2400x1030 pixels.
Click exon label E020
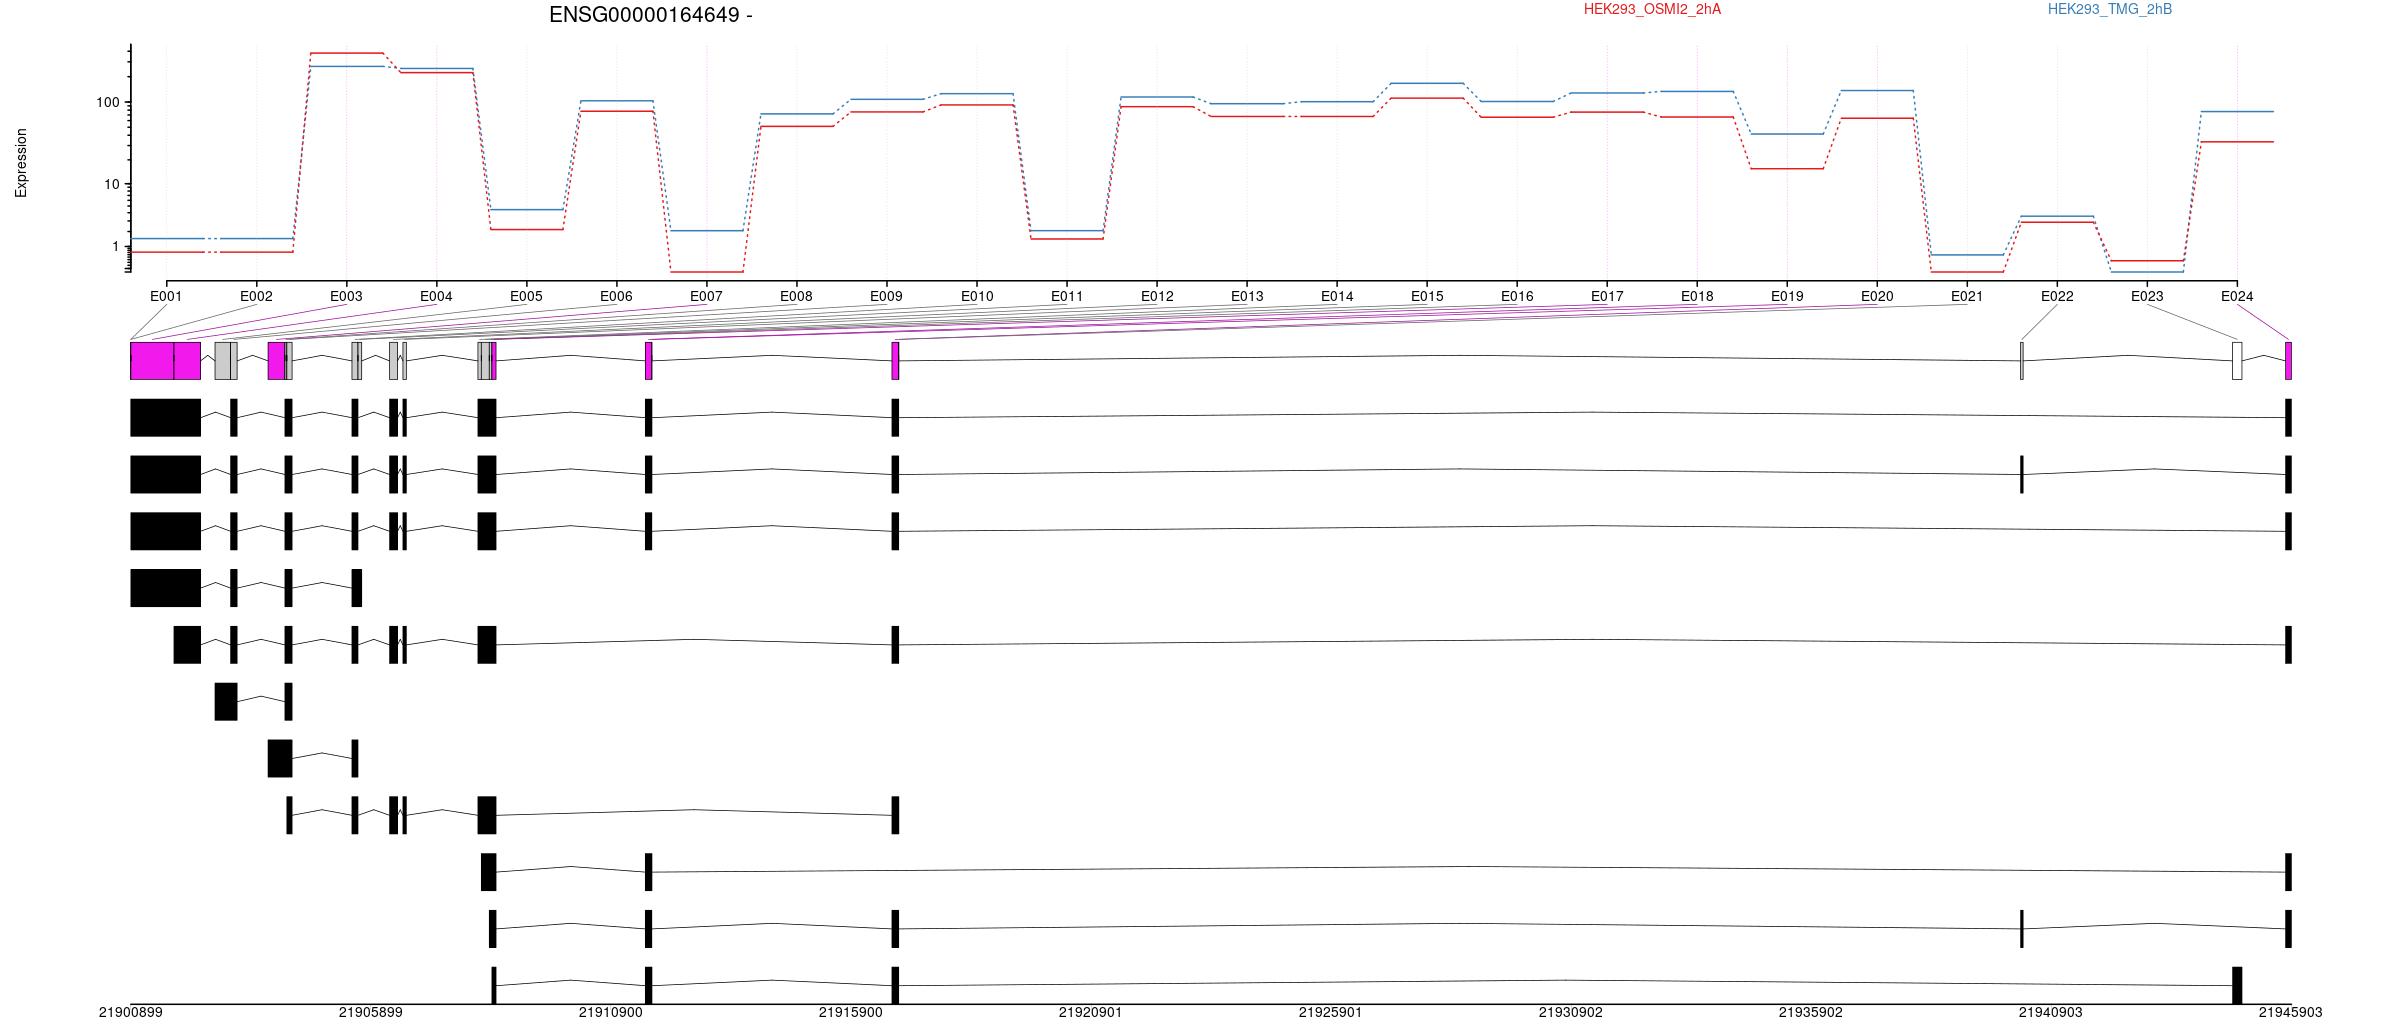click(1877, 296)
